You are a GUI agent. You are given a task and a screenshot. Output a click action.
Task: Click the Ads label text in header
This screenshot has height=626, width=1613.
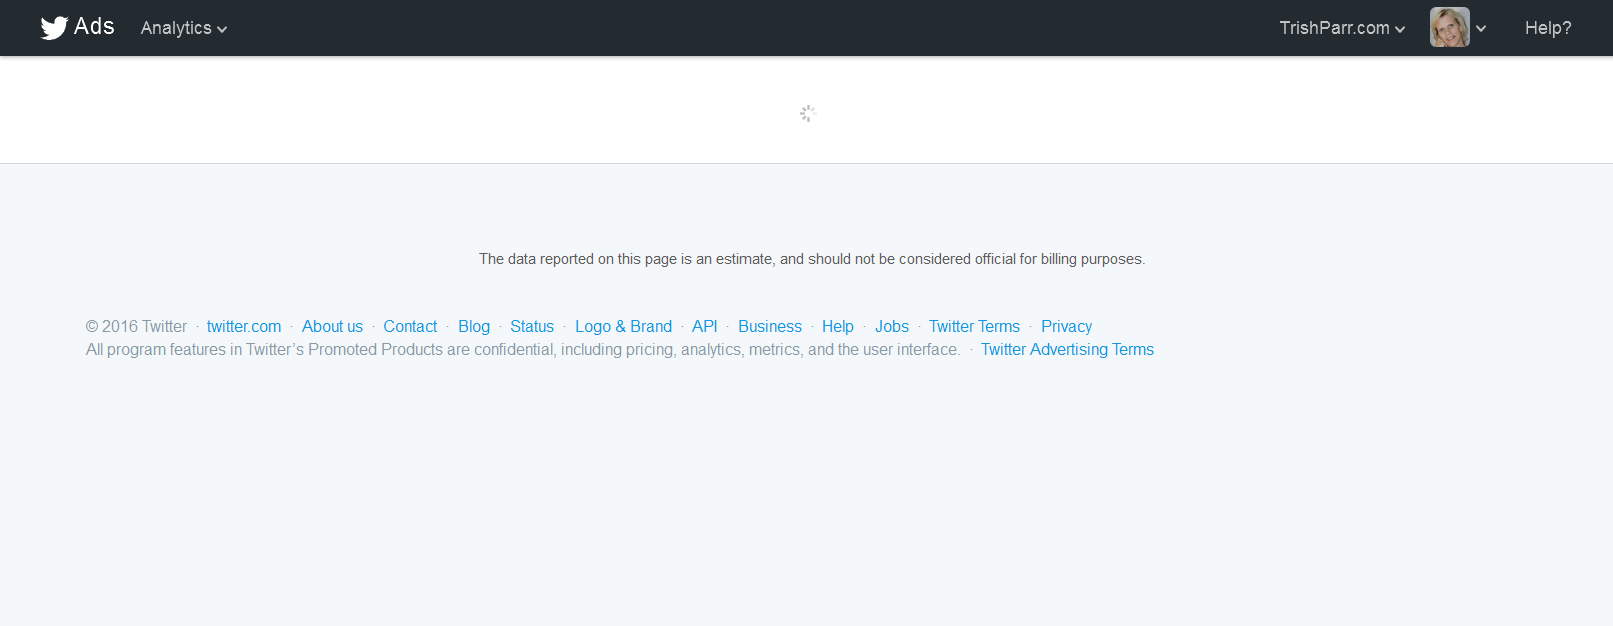point(94,26)
